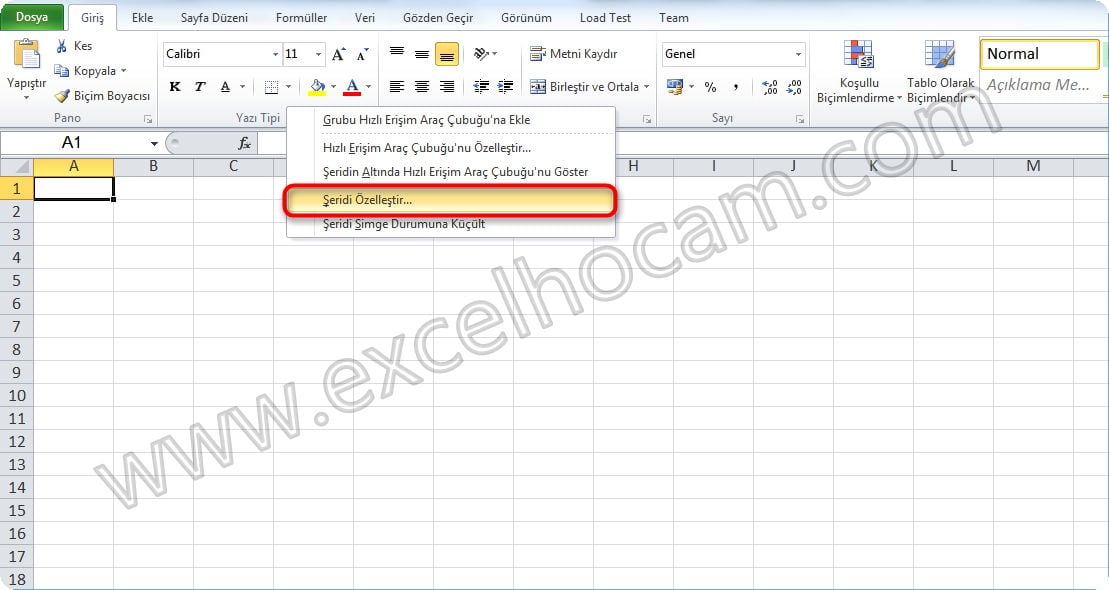
Task: Apply red font color with the A icon
Action: pos(352,87)
